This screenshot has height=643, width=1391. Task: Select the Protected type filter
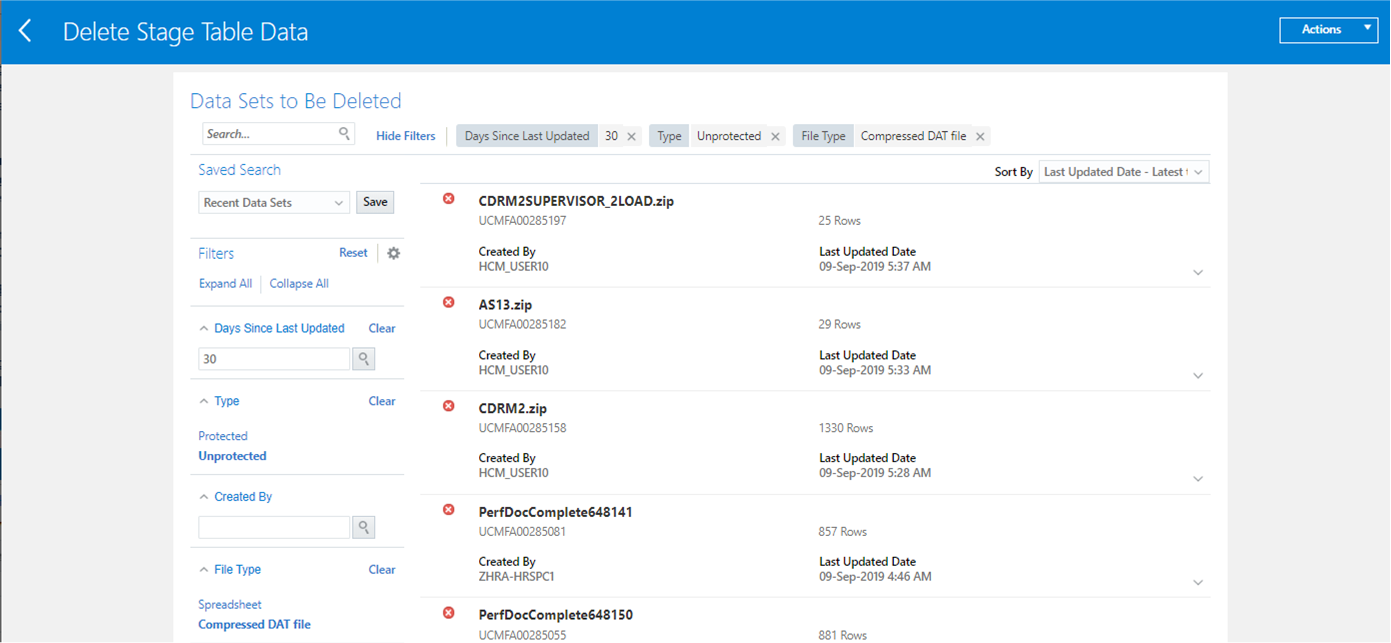pyautogui.click(x=223, y=436)
